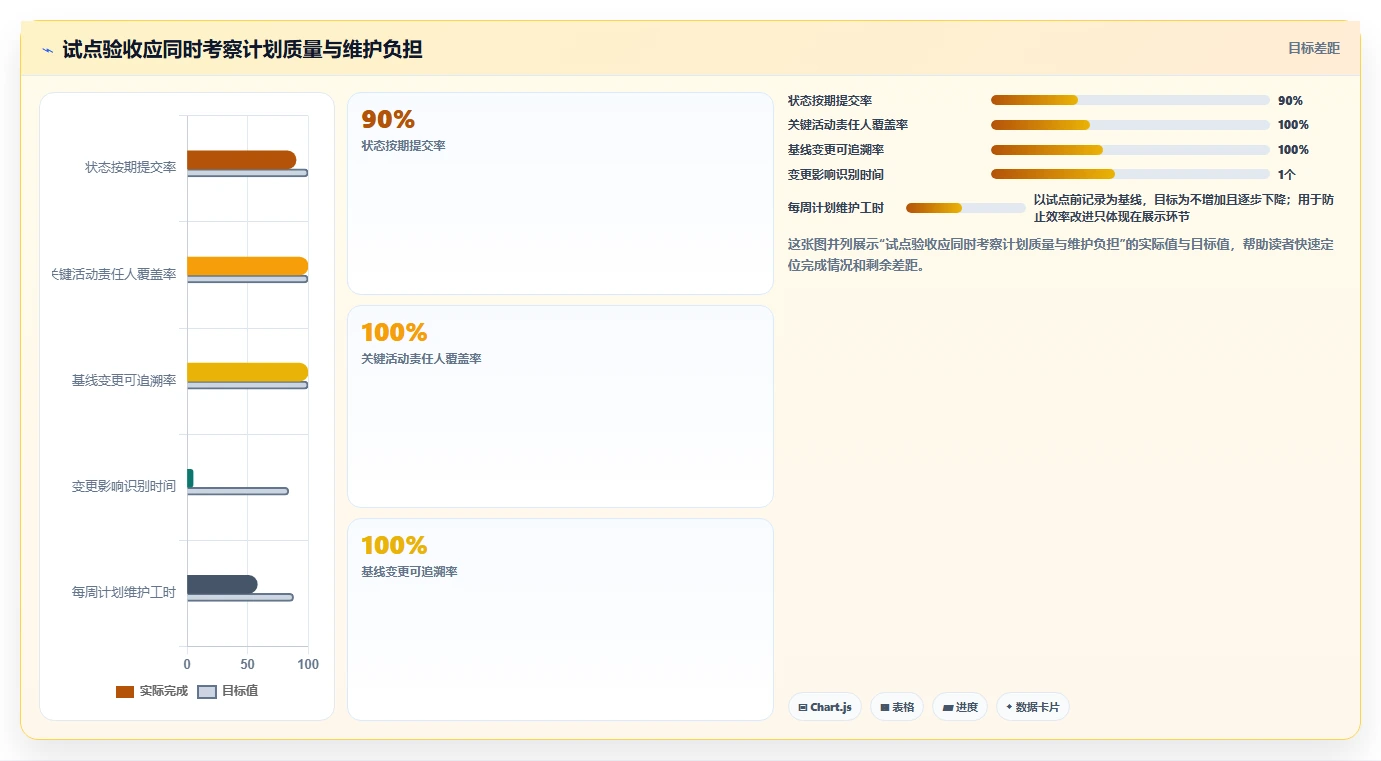Click the 变更影响识别时间 target value bar
Viewport: 1381px width, 761px height.
237,491
